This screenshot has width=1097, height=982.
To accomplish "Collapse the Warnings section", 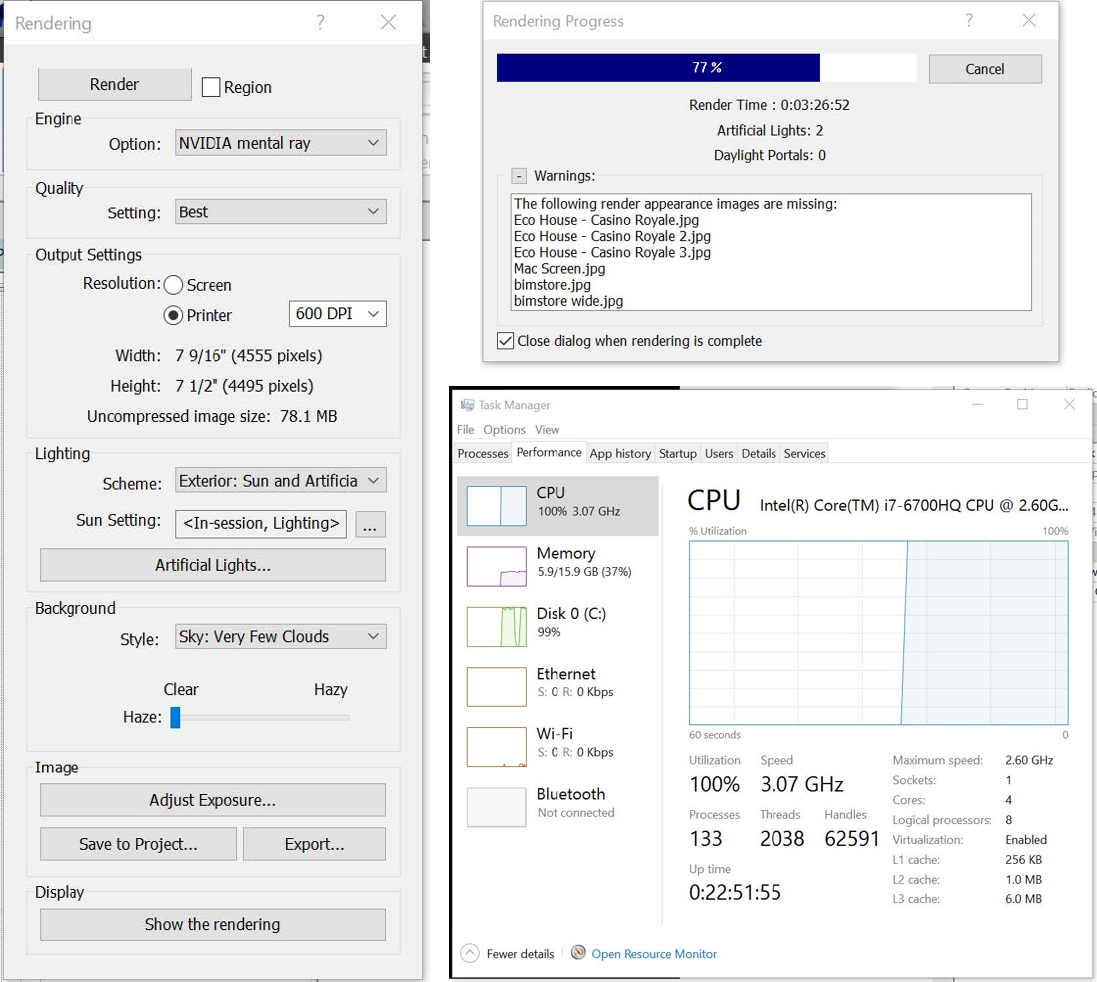I will tap(519, 176).
